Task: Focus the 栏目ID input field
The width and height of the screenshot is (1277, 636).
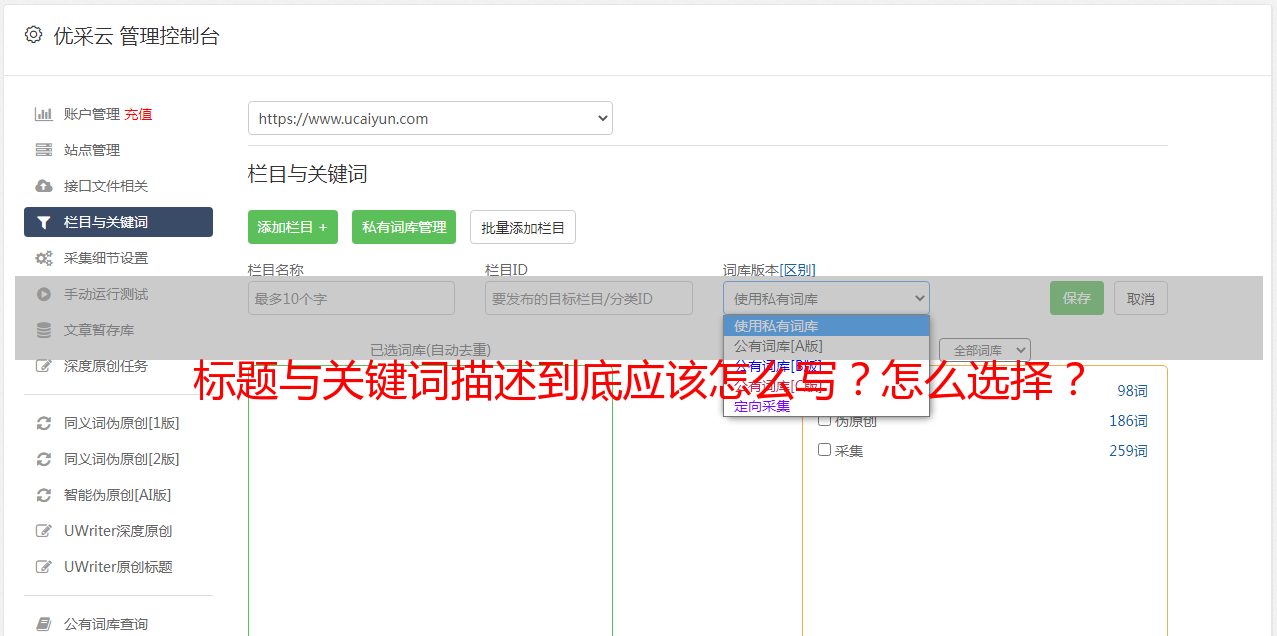Action: click(x=589, y=298)
